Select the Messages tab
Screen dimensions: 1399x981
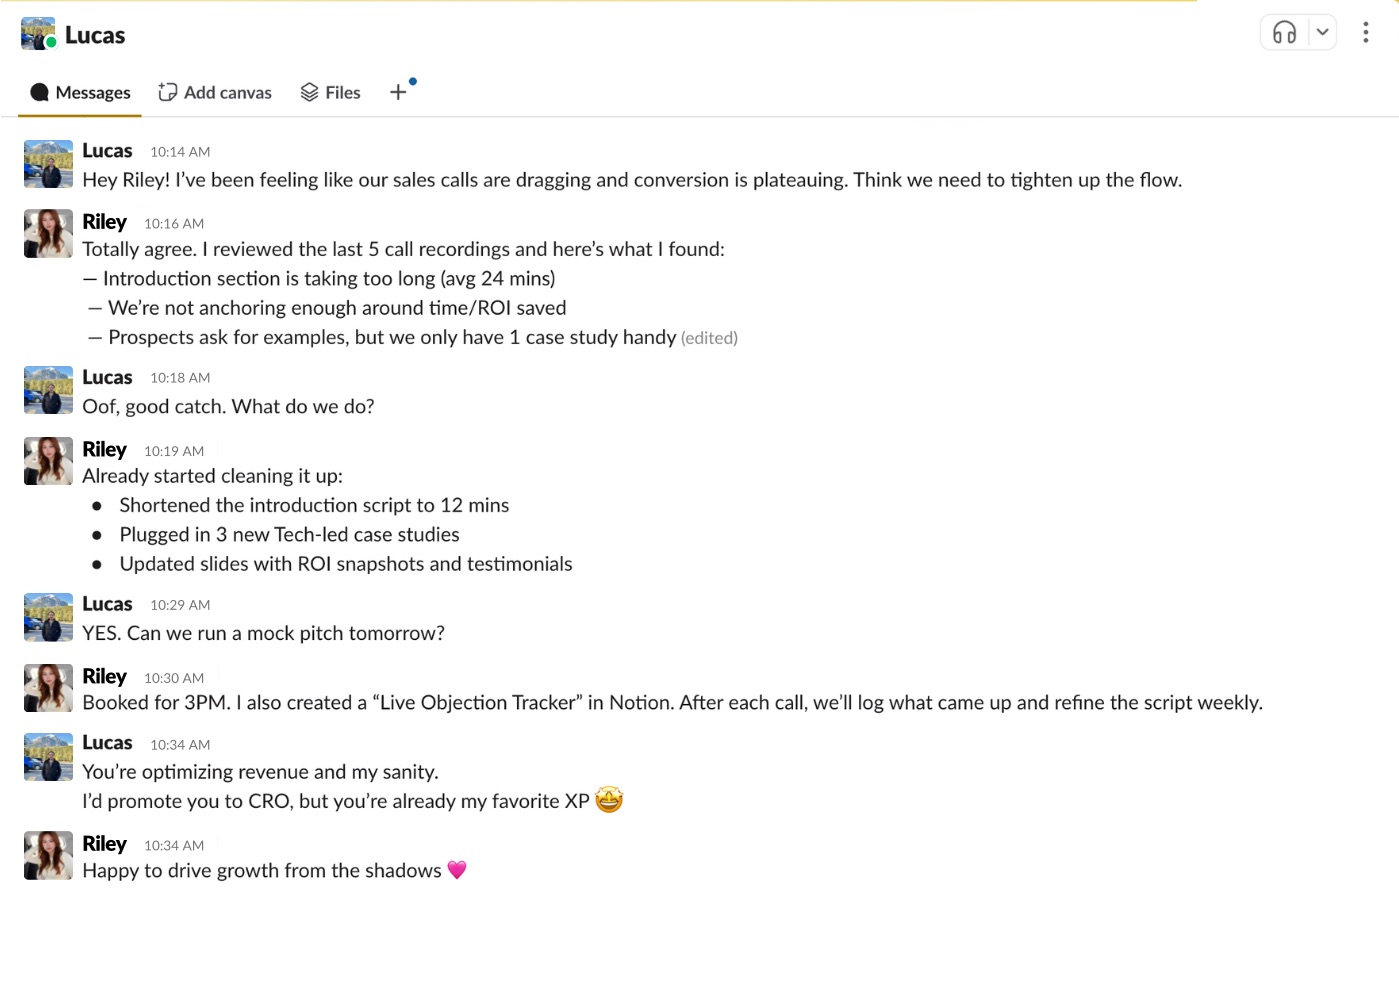click(x=81, y=92)
